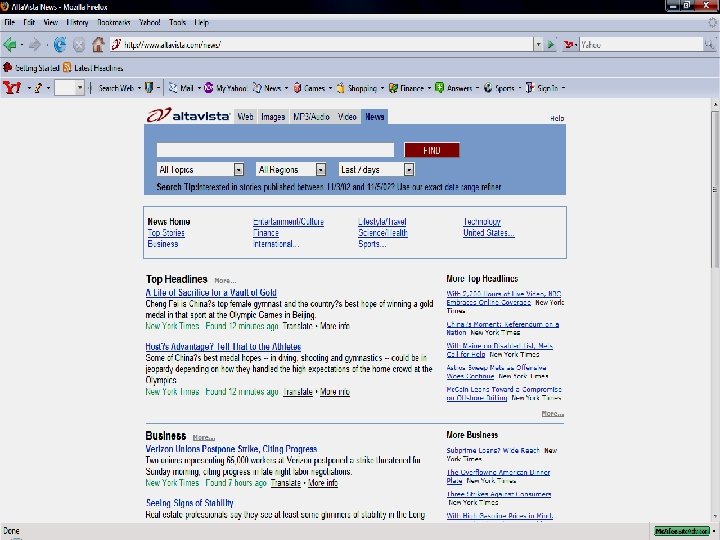Open the File menu
The width and height of the screenshot is (720, 540).
10,22
